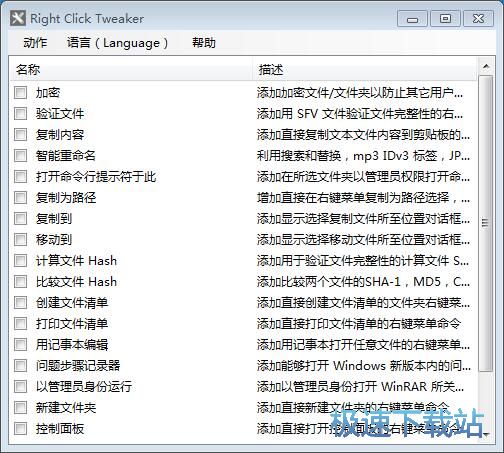Screen dimensions: 504x453
Task: Open the 帮助 menu
Action: point(204,43)
